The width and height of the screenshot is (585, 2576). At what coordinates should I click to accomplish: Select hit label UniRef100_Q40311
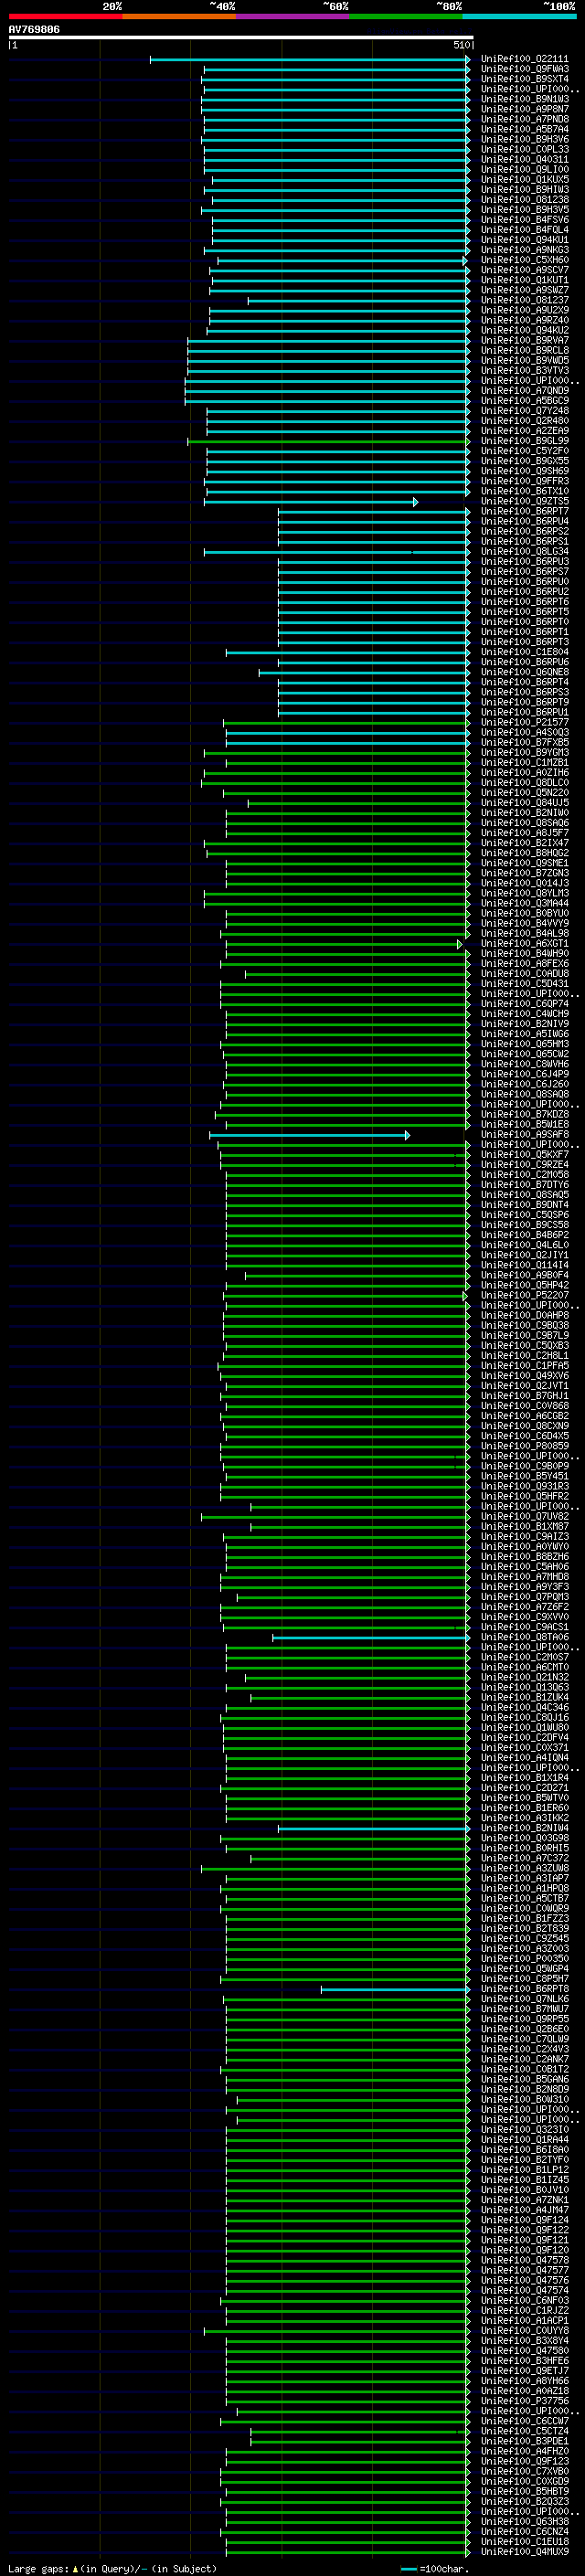[525, 159]
